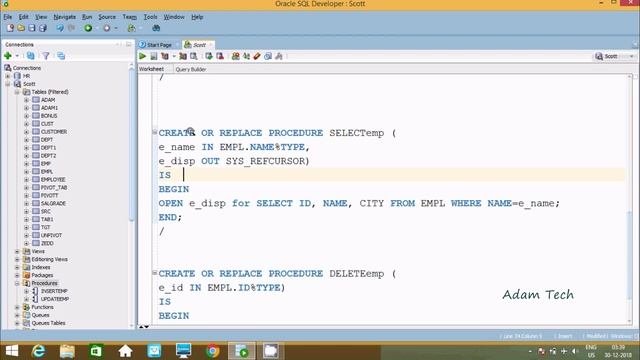
Task: Expand the Packages node
Action: (x=17, y=275)
